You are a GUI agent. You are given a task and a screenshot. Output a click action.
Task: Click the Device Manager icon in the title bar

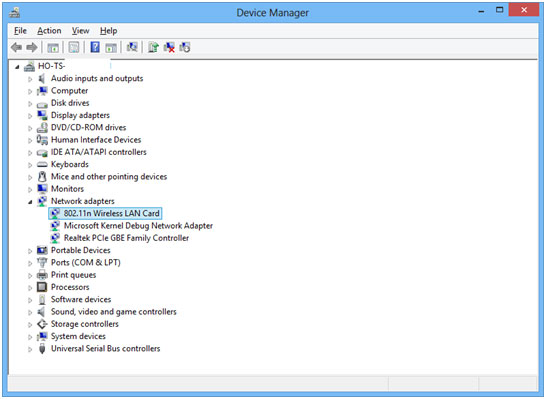click(x=15, y=13)
